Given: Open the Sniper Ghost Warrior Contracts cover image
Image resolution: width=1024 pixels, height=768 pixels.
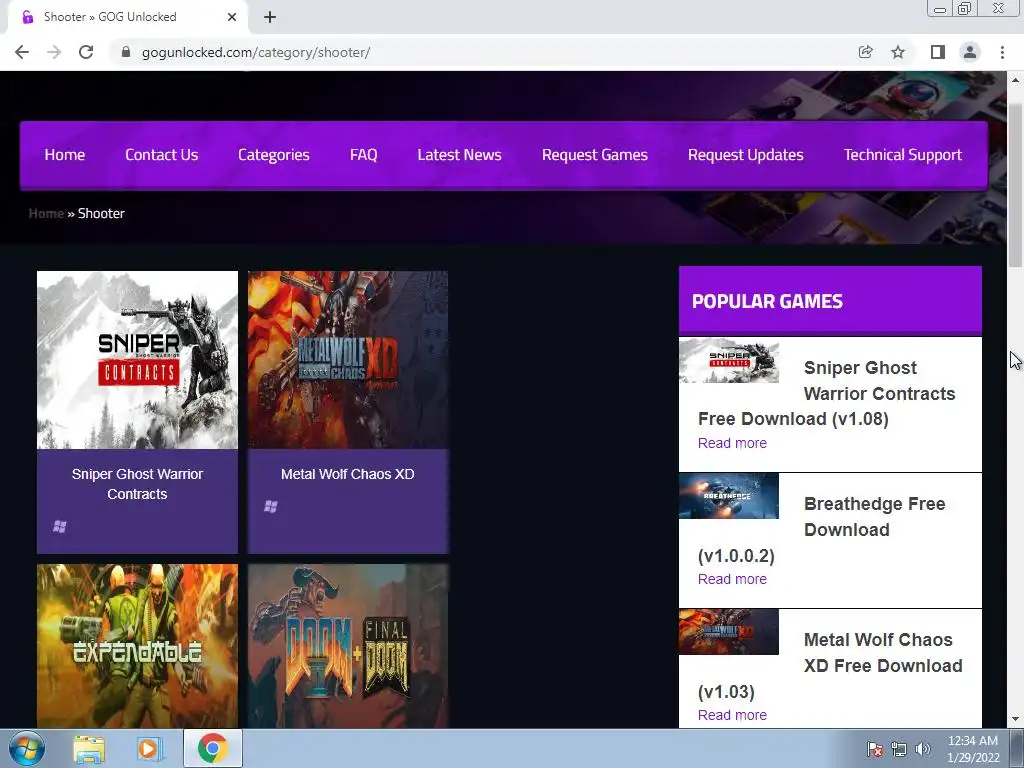Looking at the screenshot, I should point(137,360).
